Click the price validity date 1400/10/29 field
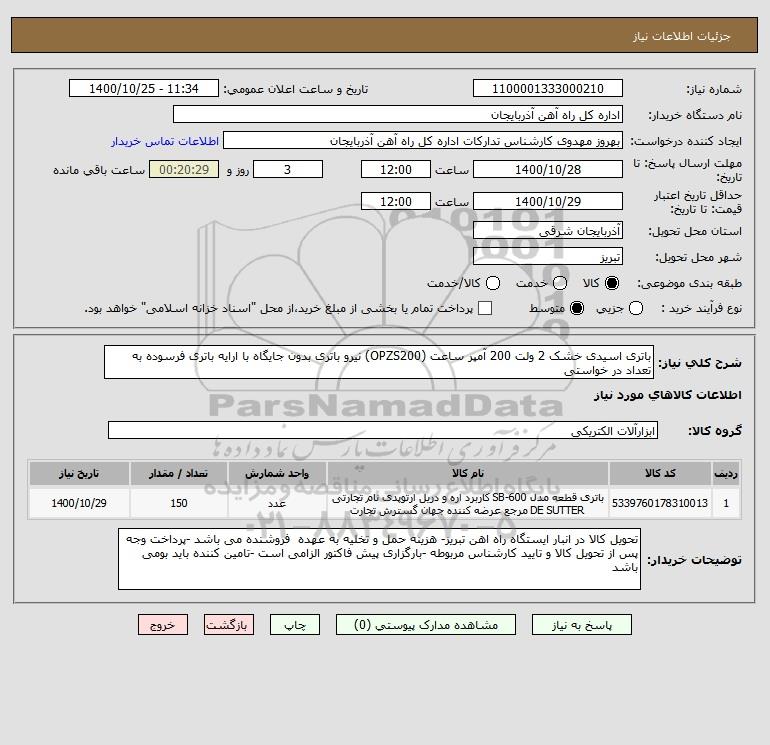Image resolution: width=770 pixels, height=745 pixels. (548, 201)
